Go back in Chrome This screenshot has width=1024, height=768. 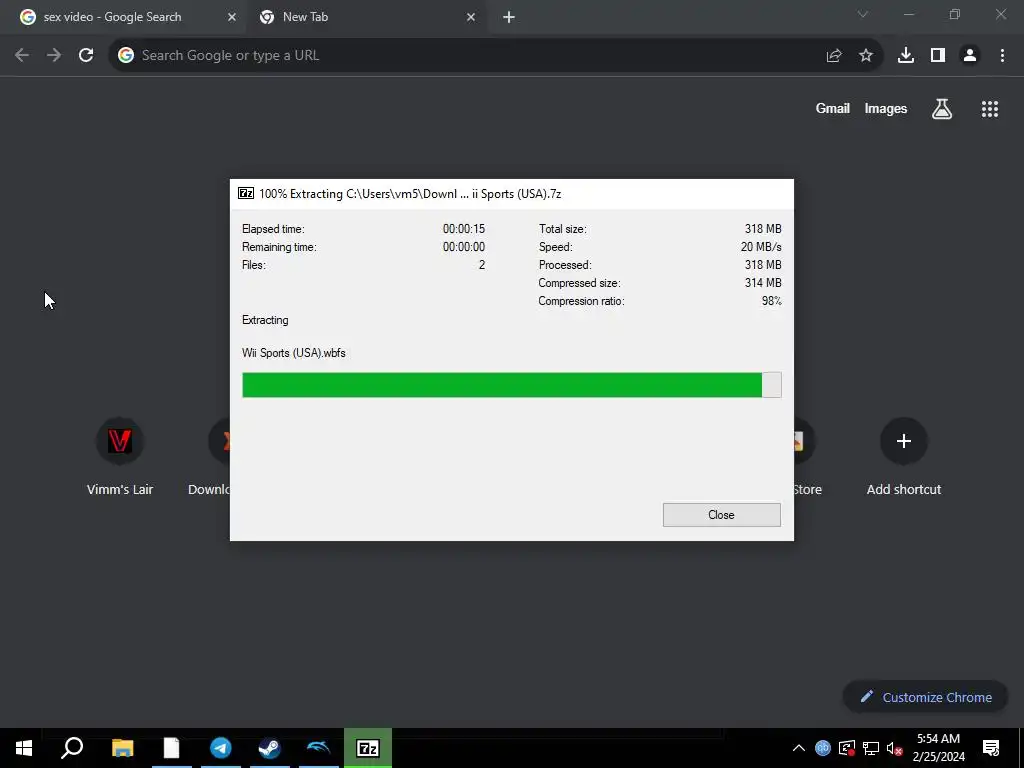click(x=22, y=56)
